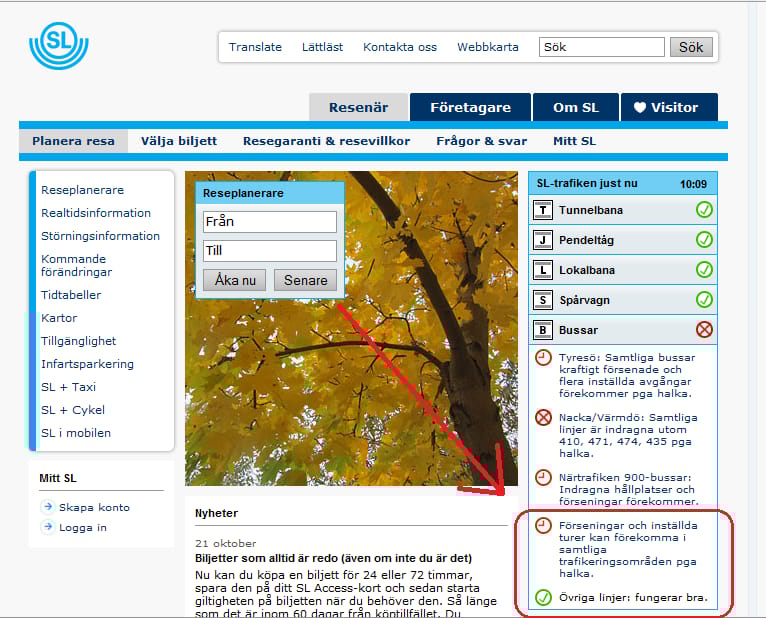This screenshot has height=618, width=766.
Task: Click clock icon beside Tyresö message
Action: [x=543, y=358]
